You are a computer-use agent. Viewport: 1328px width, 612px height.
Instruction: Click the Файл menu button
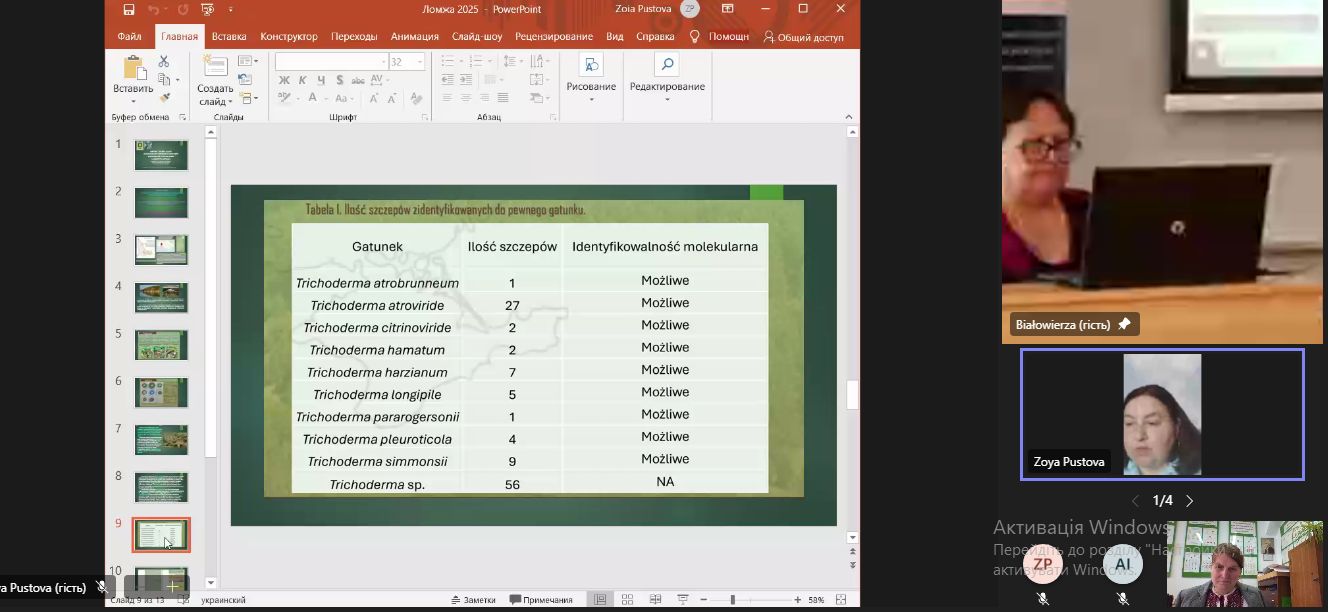[x=129, y=37]
